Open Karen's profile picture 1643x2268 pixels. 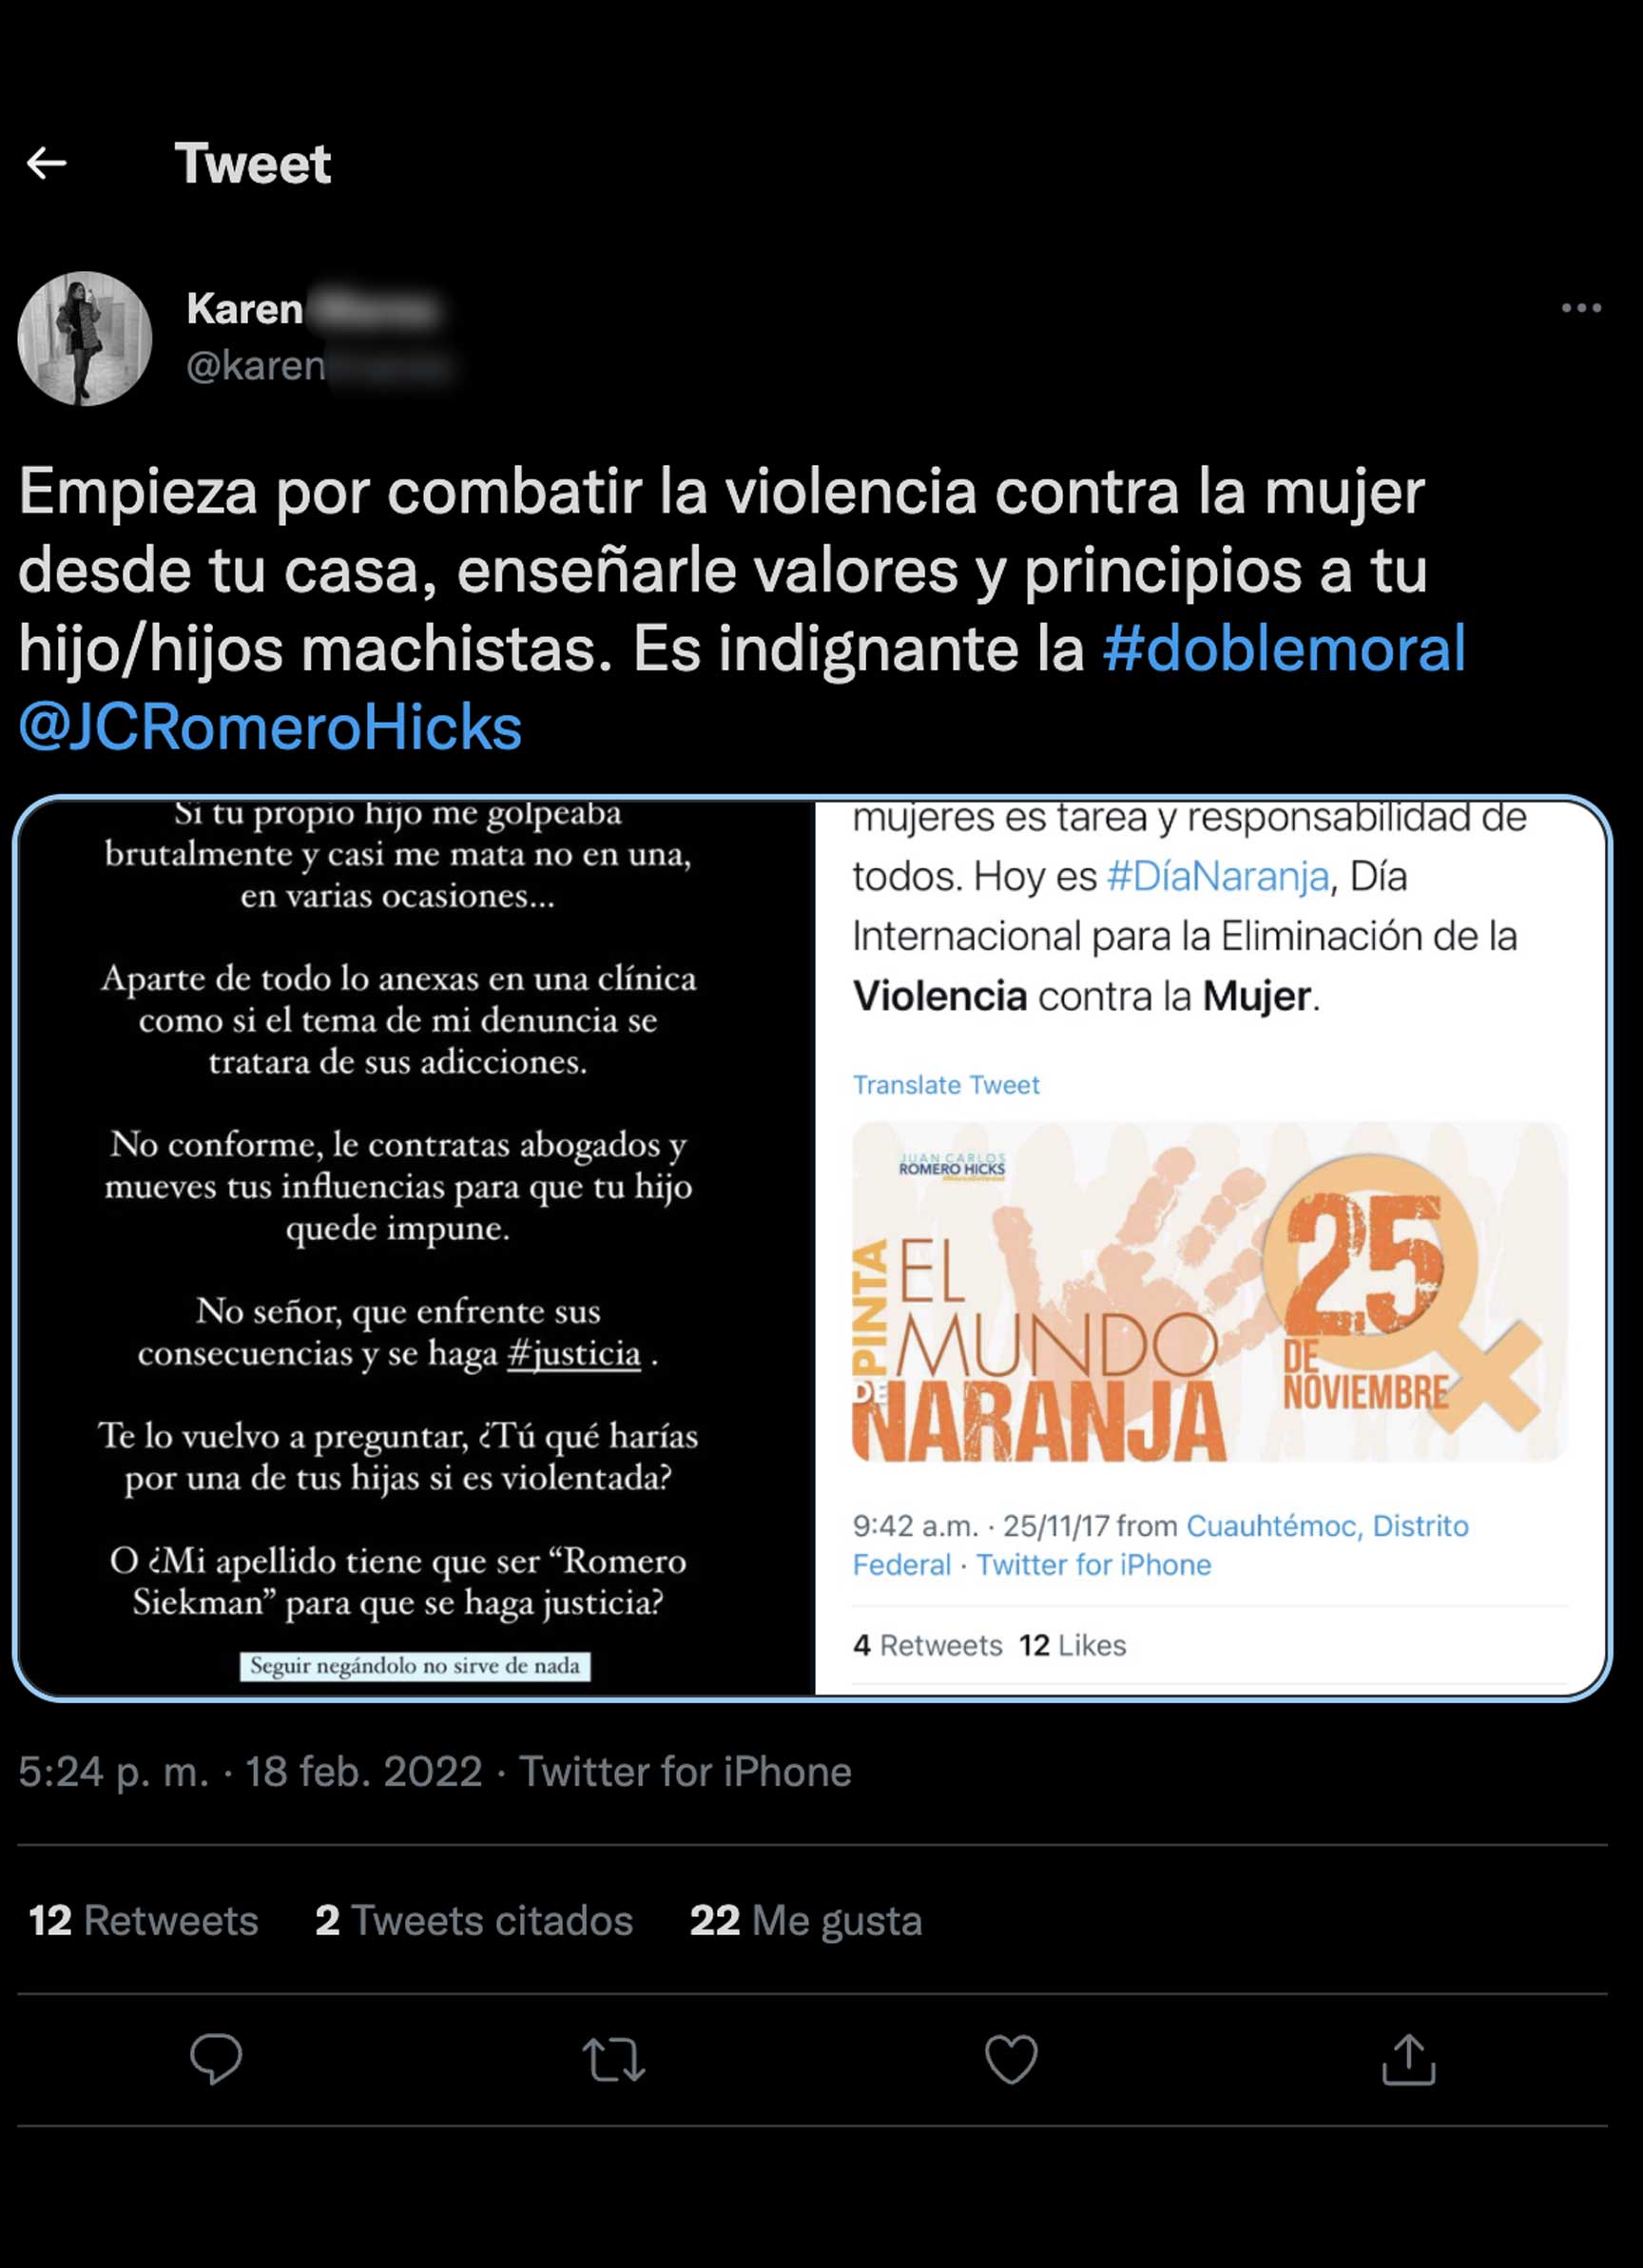pyautogui.click(x=85, y=338)
